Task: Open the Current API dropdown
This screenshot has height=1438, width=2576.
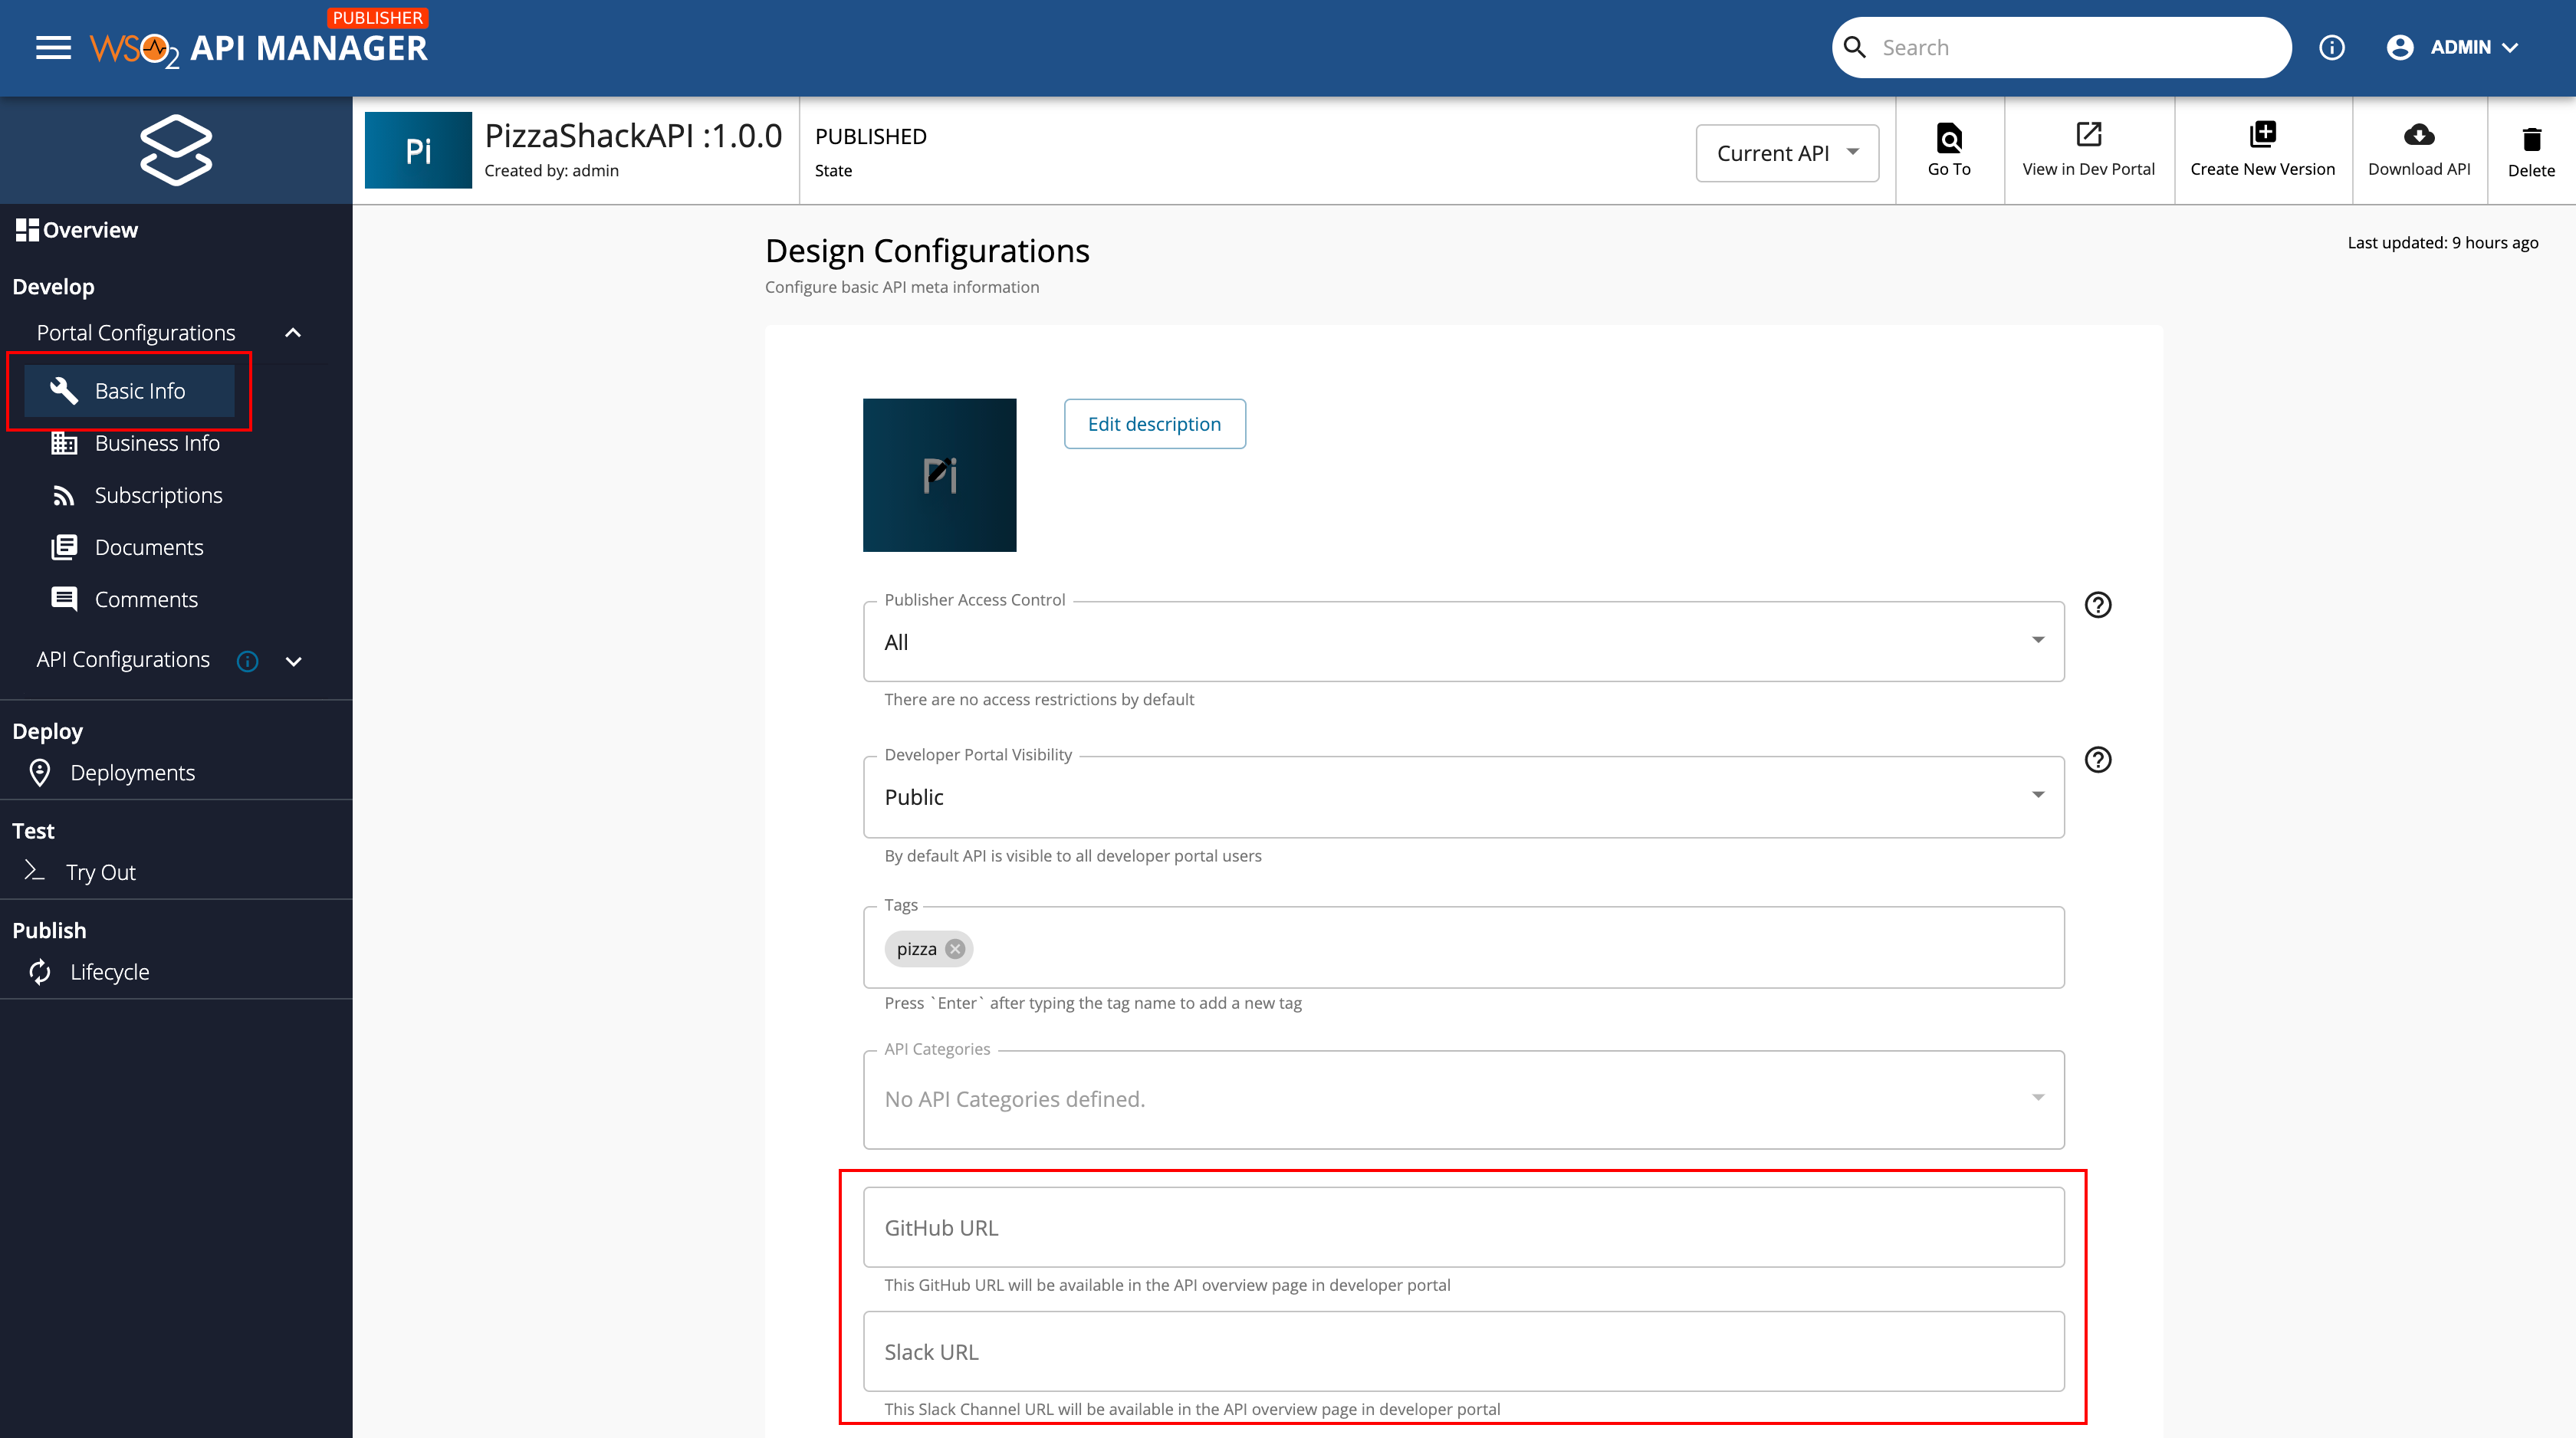Action: tap(1786, 153)
